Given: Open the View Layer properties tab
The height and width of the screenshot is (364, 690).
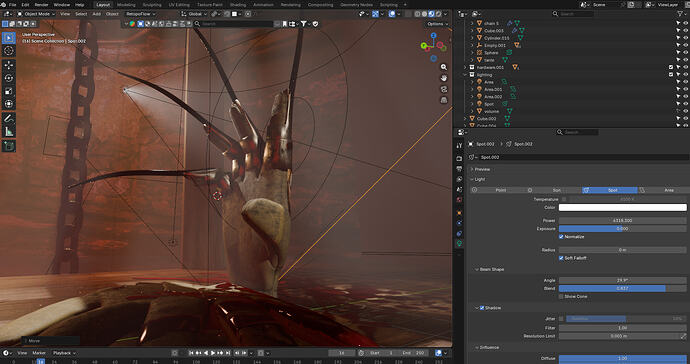Looking at the screenshot, I should coord(459,179).
